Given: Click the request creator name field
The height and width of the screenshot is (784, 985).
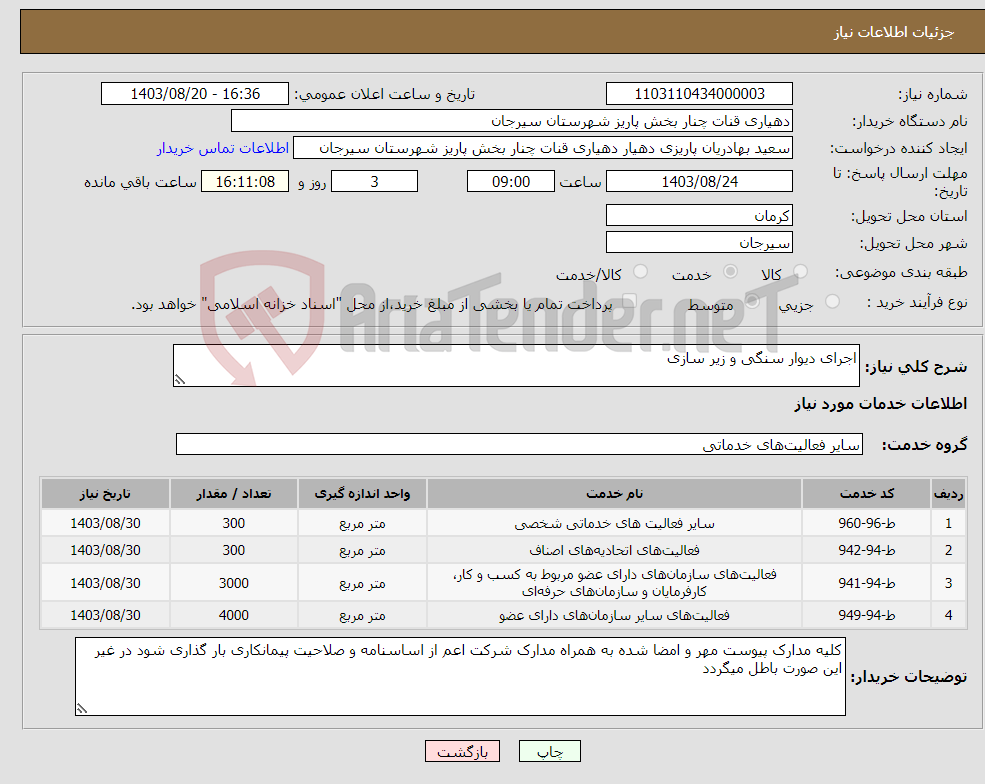Looking at the screenshot, I should [543, 148].
